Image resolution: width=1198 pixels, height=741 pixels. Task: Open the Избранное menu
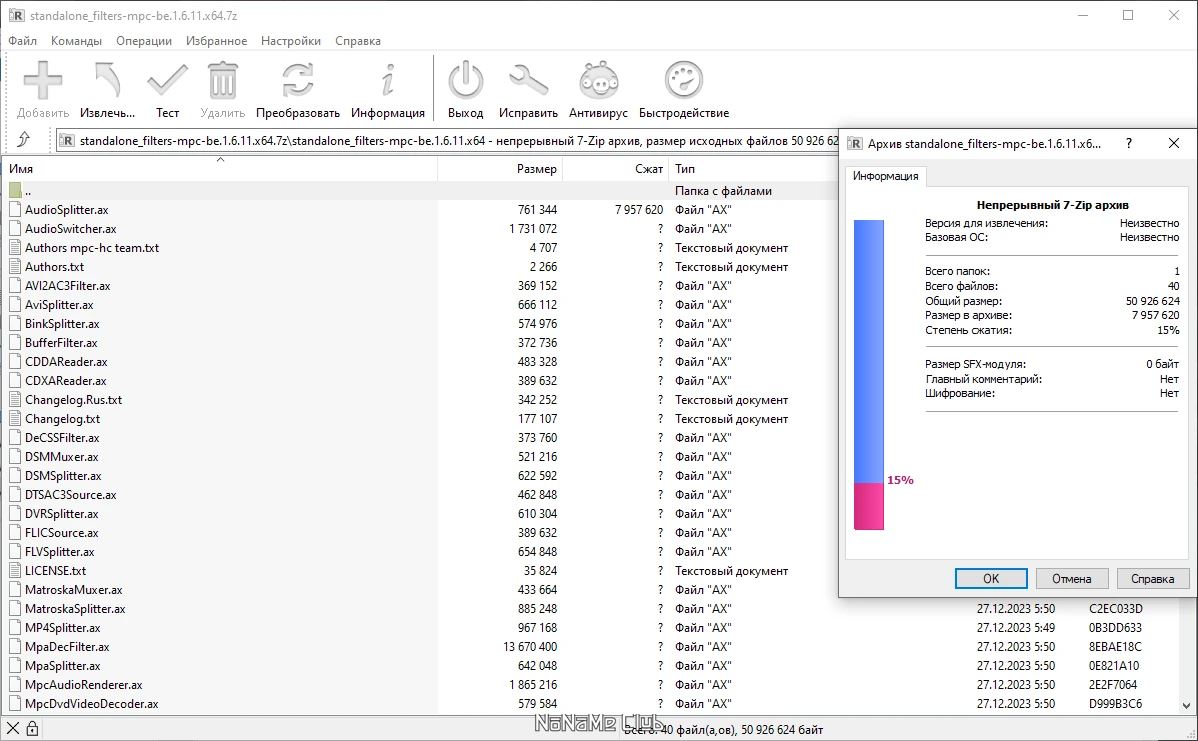(x=216, y=40)
